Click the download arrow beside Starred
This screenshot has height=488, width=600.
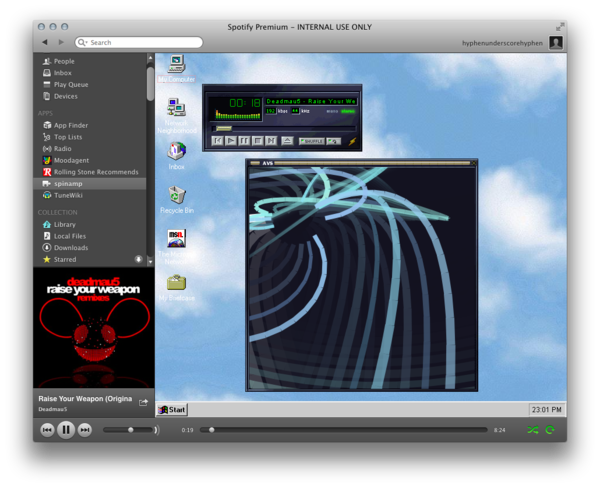tap(139, 259)
